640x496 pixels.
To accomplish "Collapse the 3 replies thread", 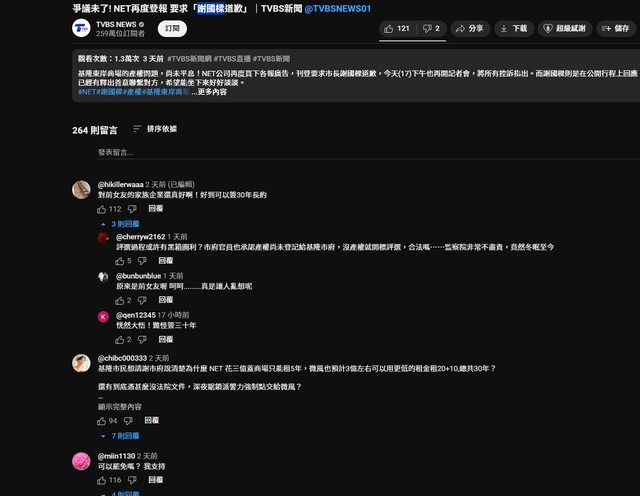I will (120, 224).
